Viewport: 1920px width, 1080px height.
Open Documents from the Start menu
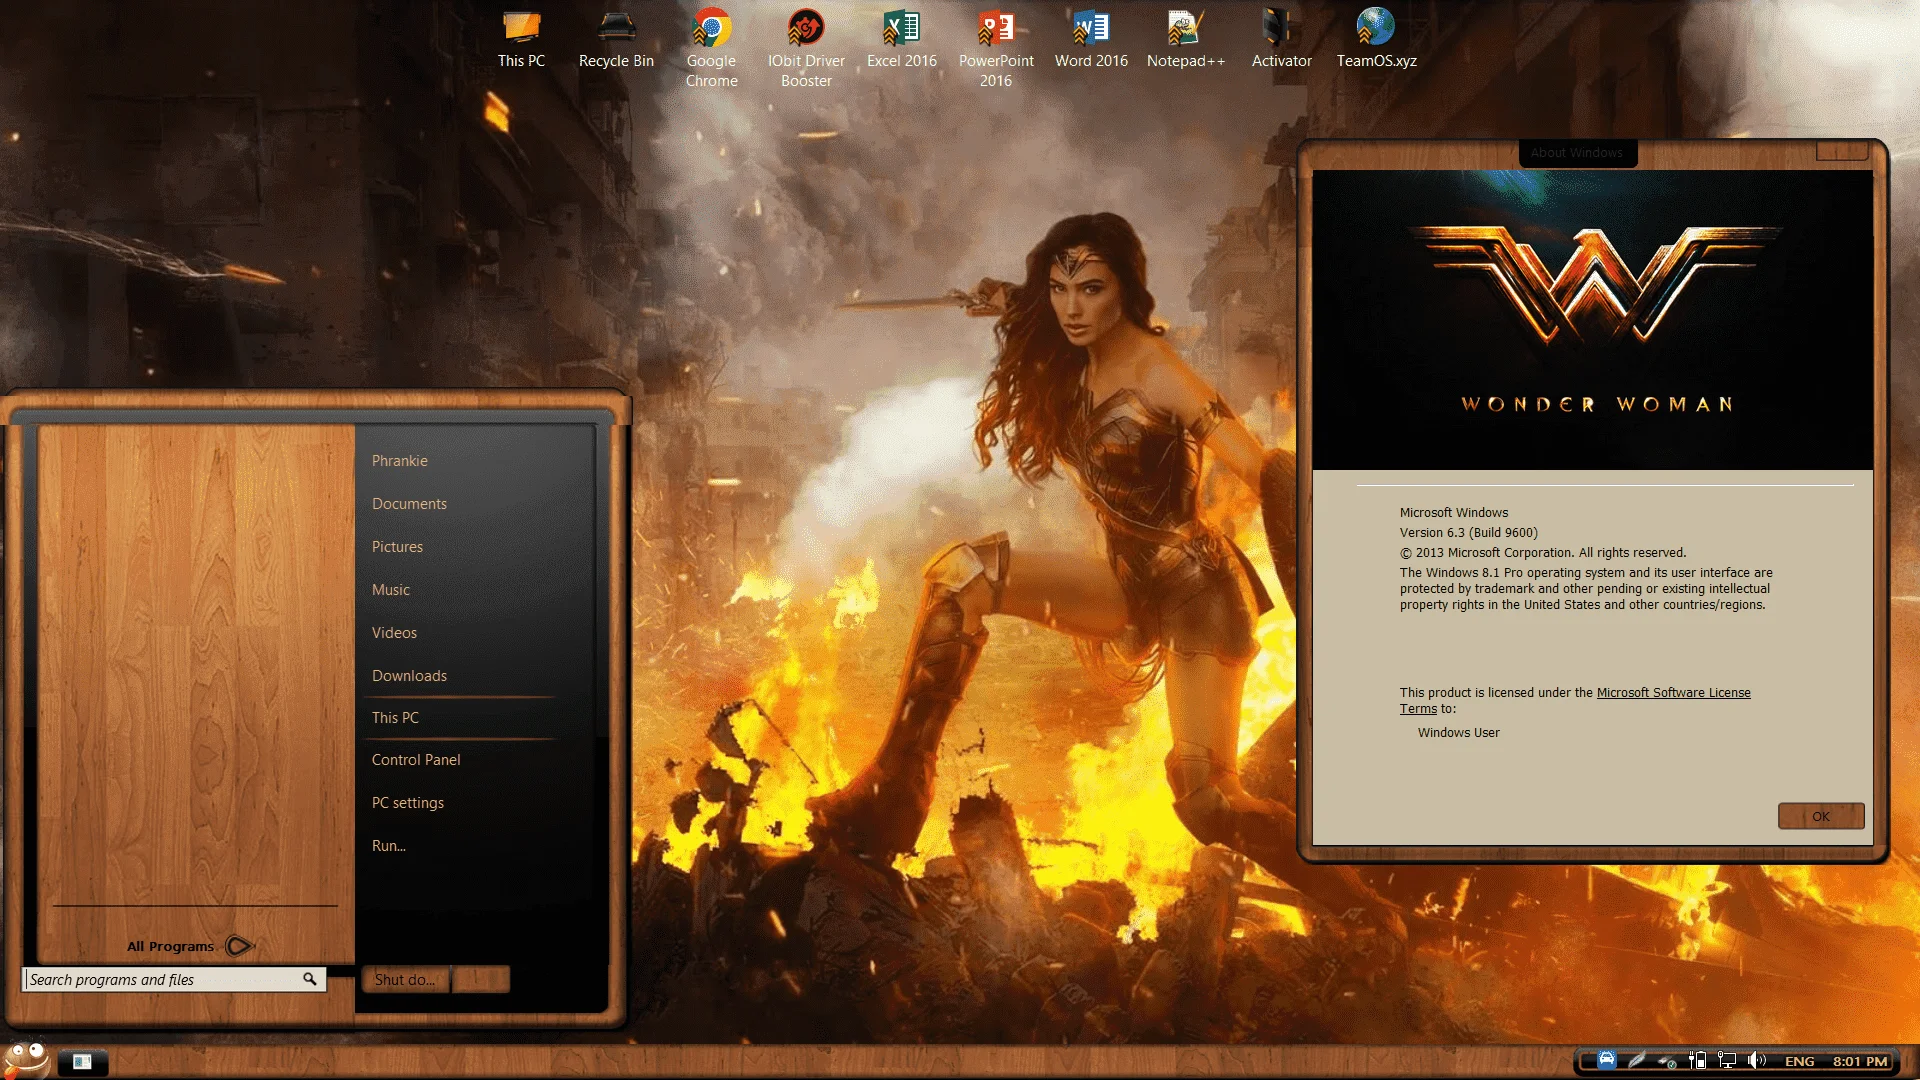point(409,504)
